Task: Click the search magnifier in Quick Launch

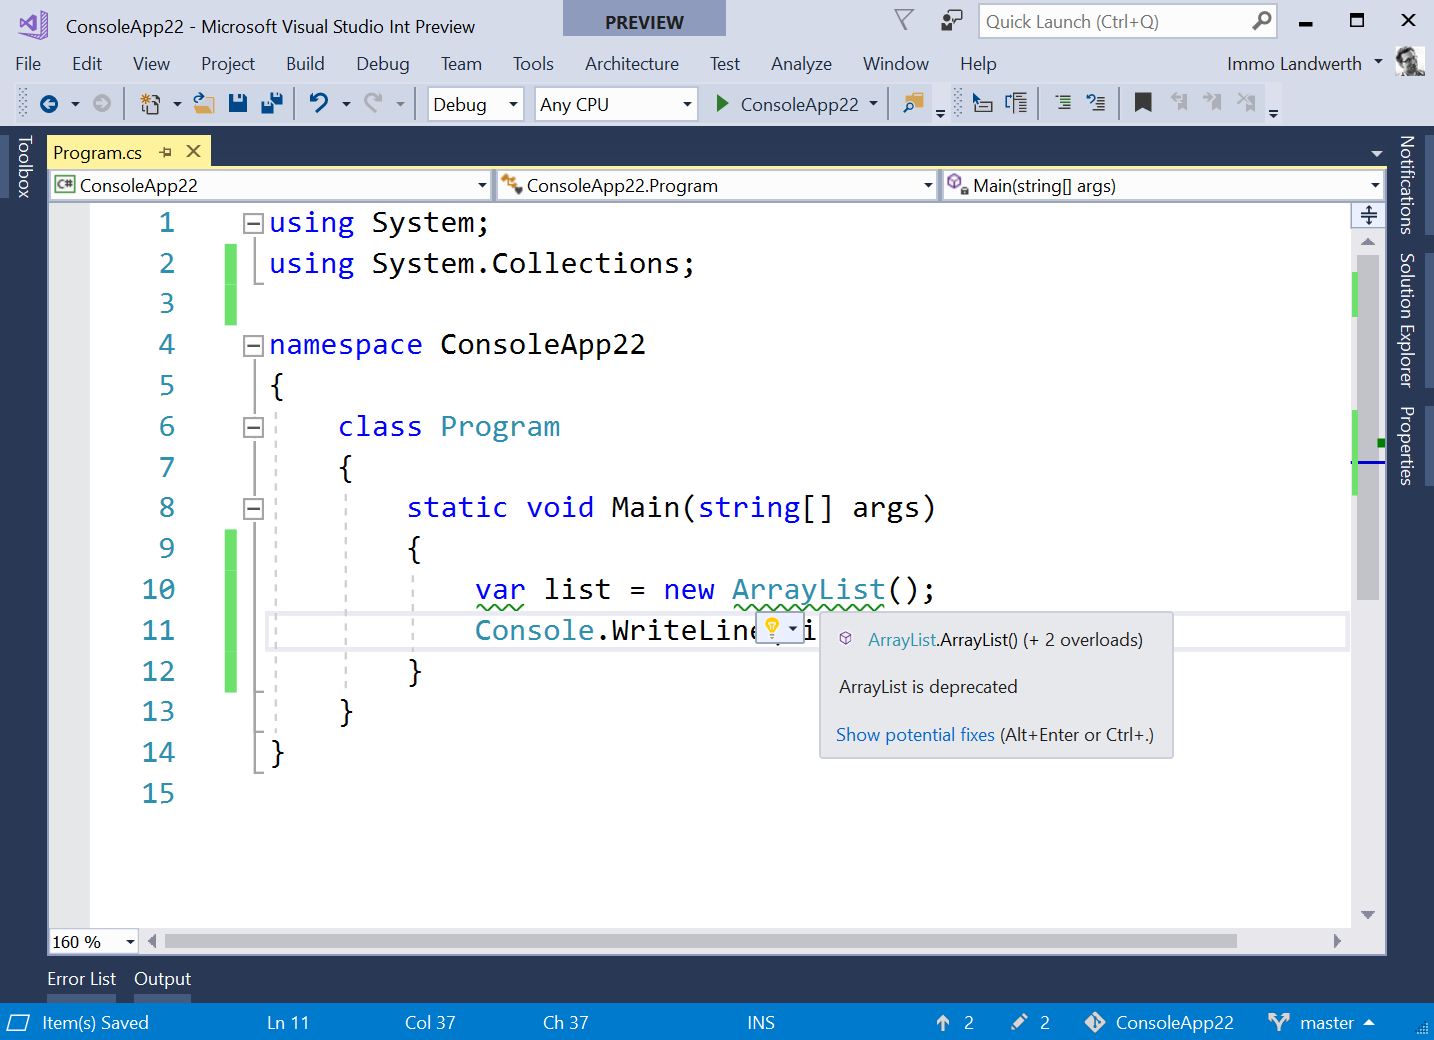Action: point(1262,21)
